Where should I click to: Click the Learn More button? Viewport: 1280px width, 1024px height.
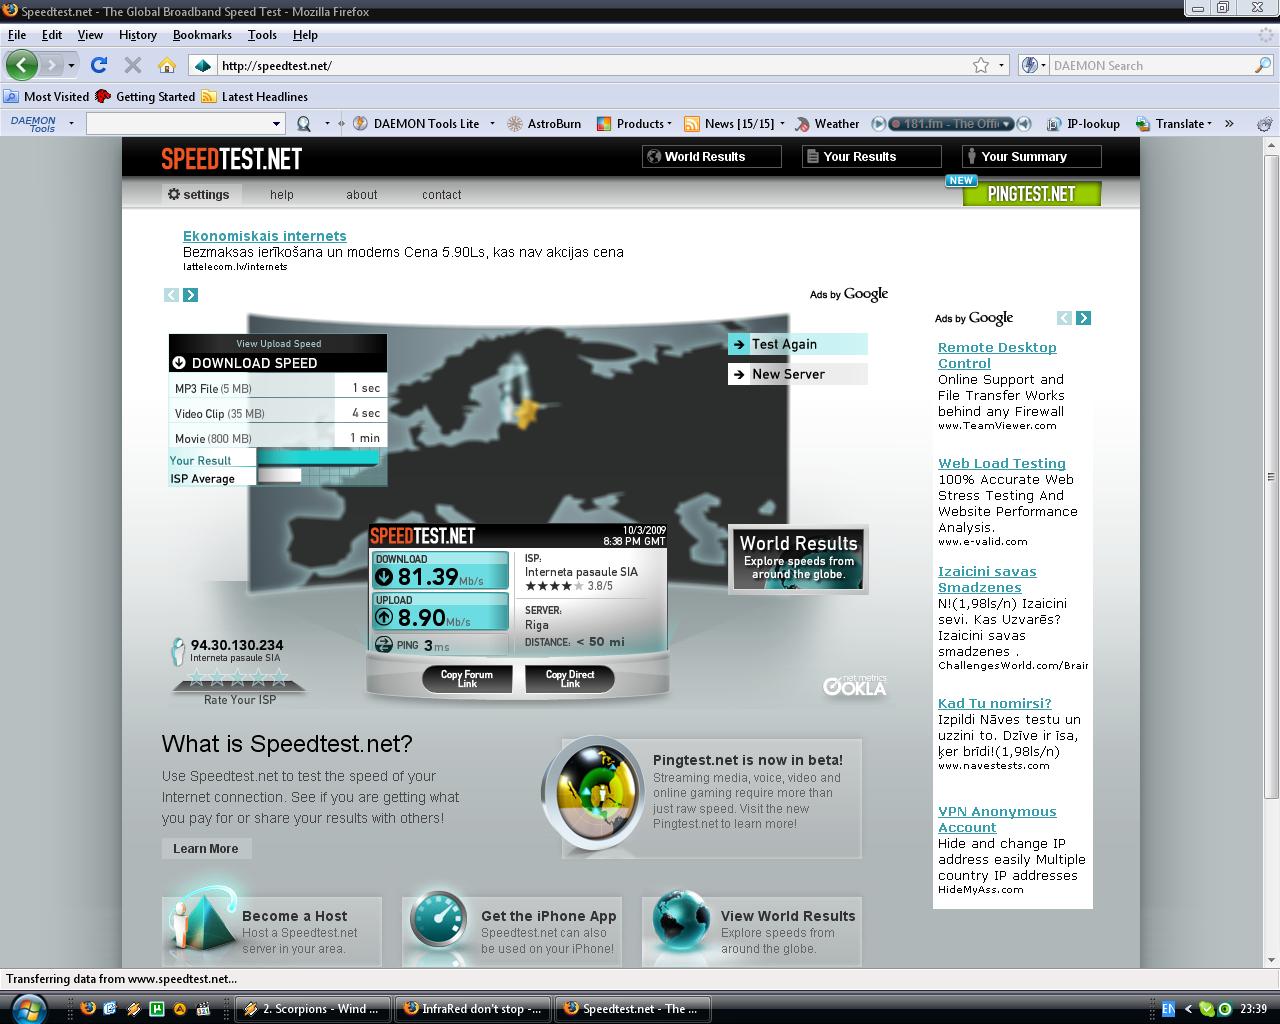(206, 848)
